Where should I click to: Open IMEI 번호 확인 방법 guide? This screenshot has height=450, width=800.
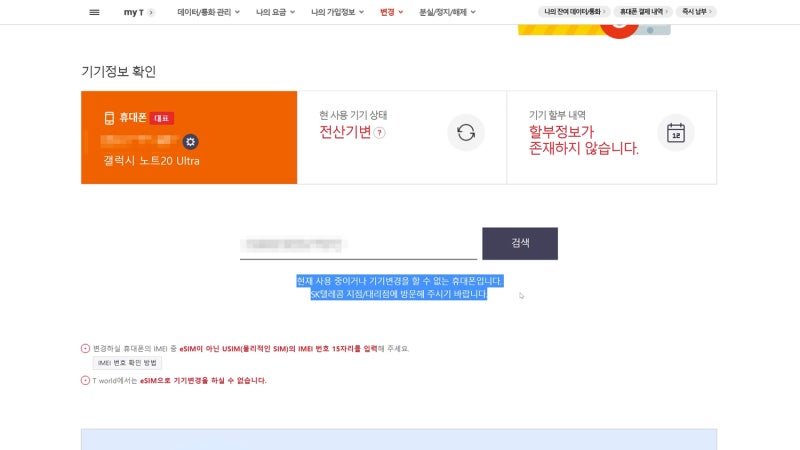coord(127,363)
